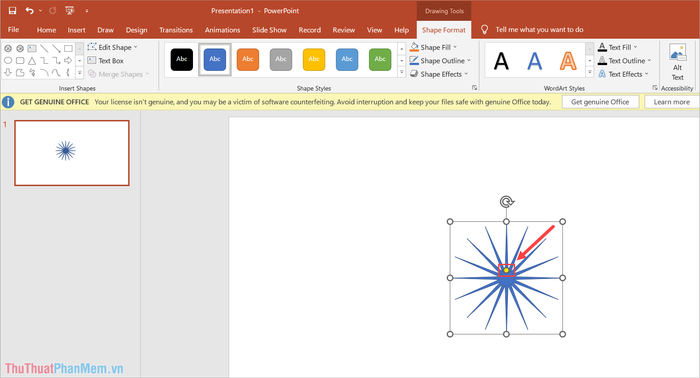
Task: Apply the orange shape style preset
Action: (248, 59)
